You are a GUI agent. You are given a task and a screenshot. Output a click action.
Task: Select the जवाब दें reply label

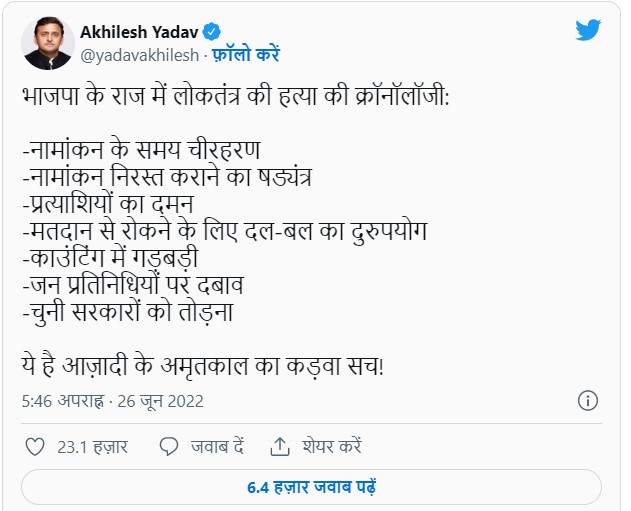tap(217, 447)
